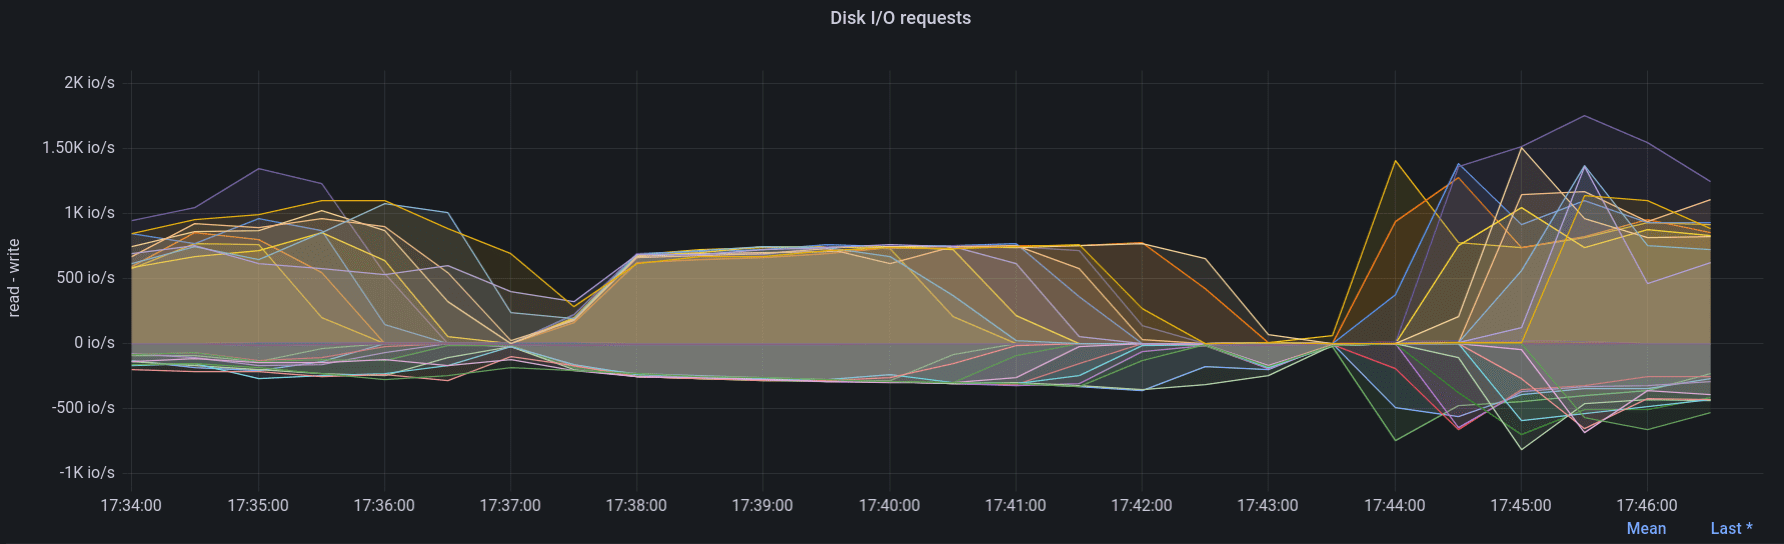Click the -500 io/s y-axis label

83,408
